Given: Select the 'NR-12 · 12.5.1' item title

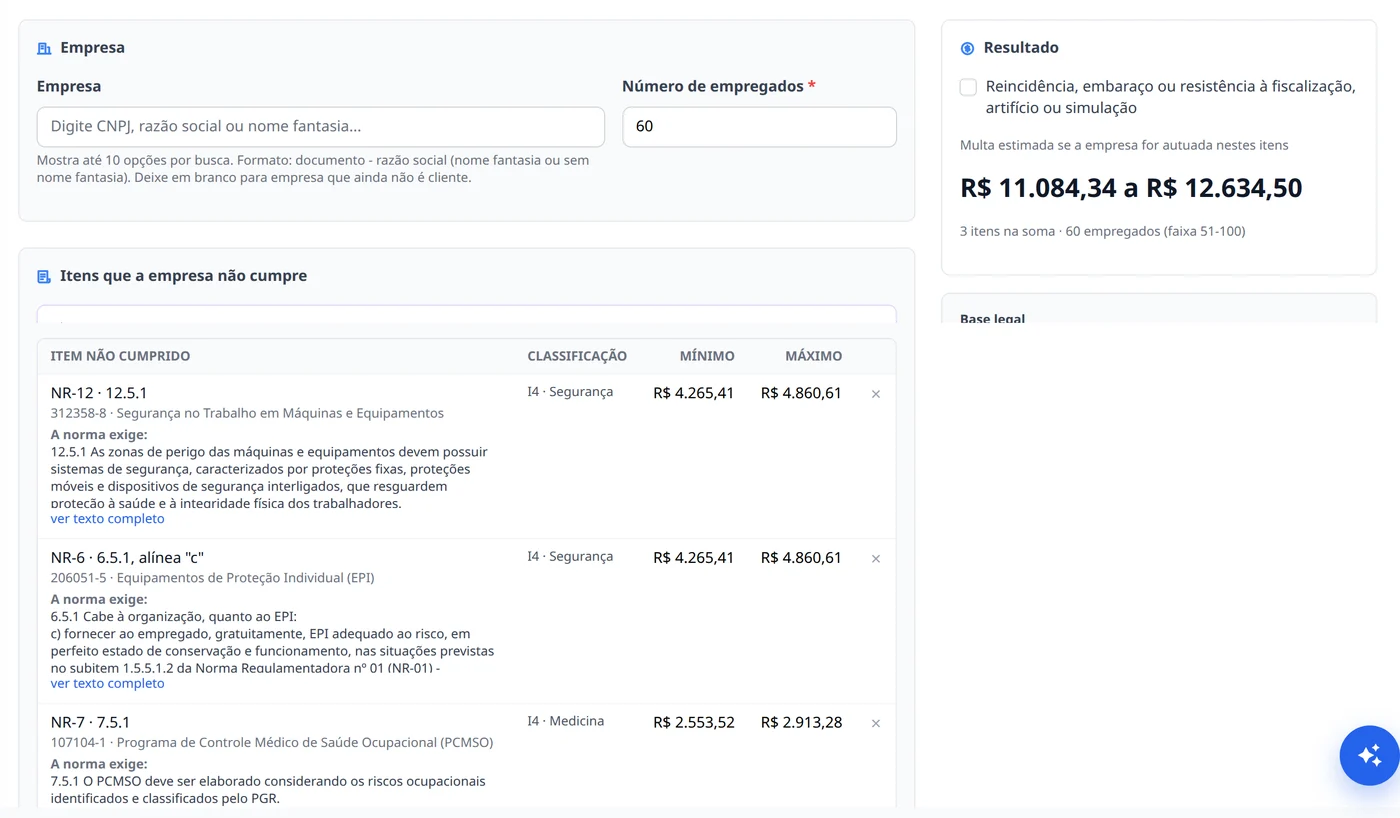Looking at the screenshot, I should pyautogui.click(x=99, y=393).
